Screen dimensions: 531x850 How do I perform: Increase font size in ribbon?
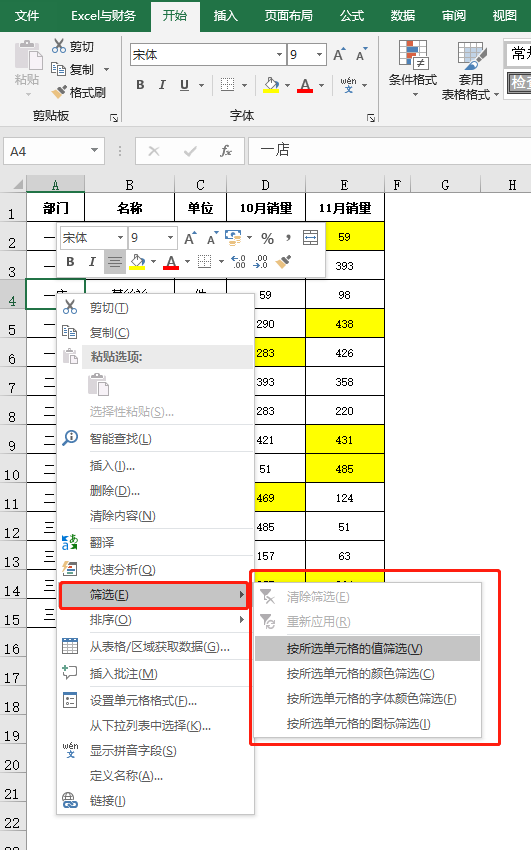(x=339, y=54)
